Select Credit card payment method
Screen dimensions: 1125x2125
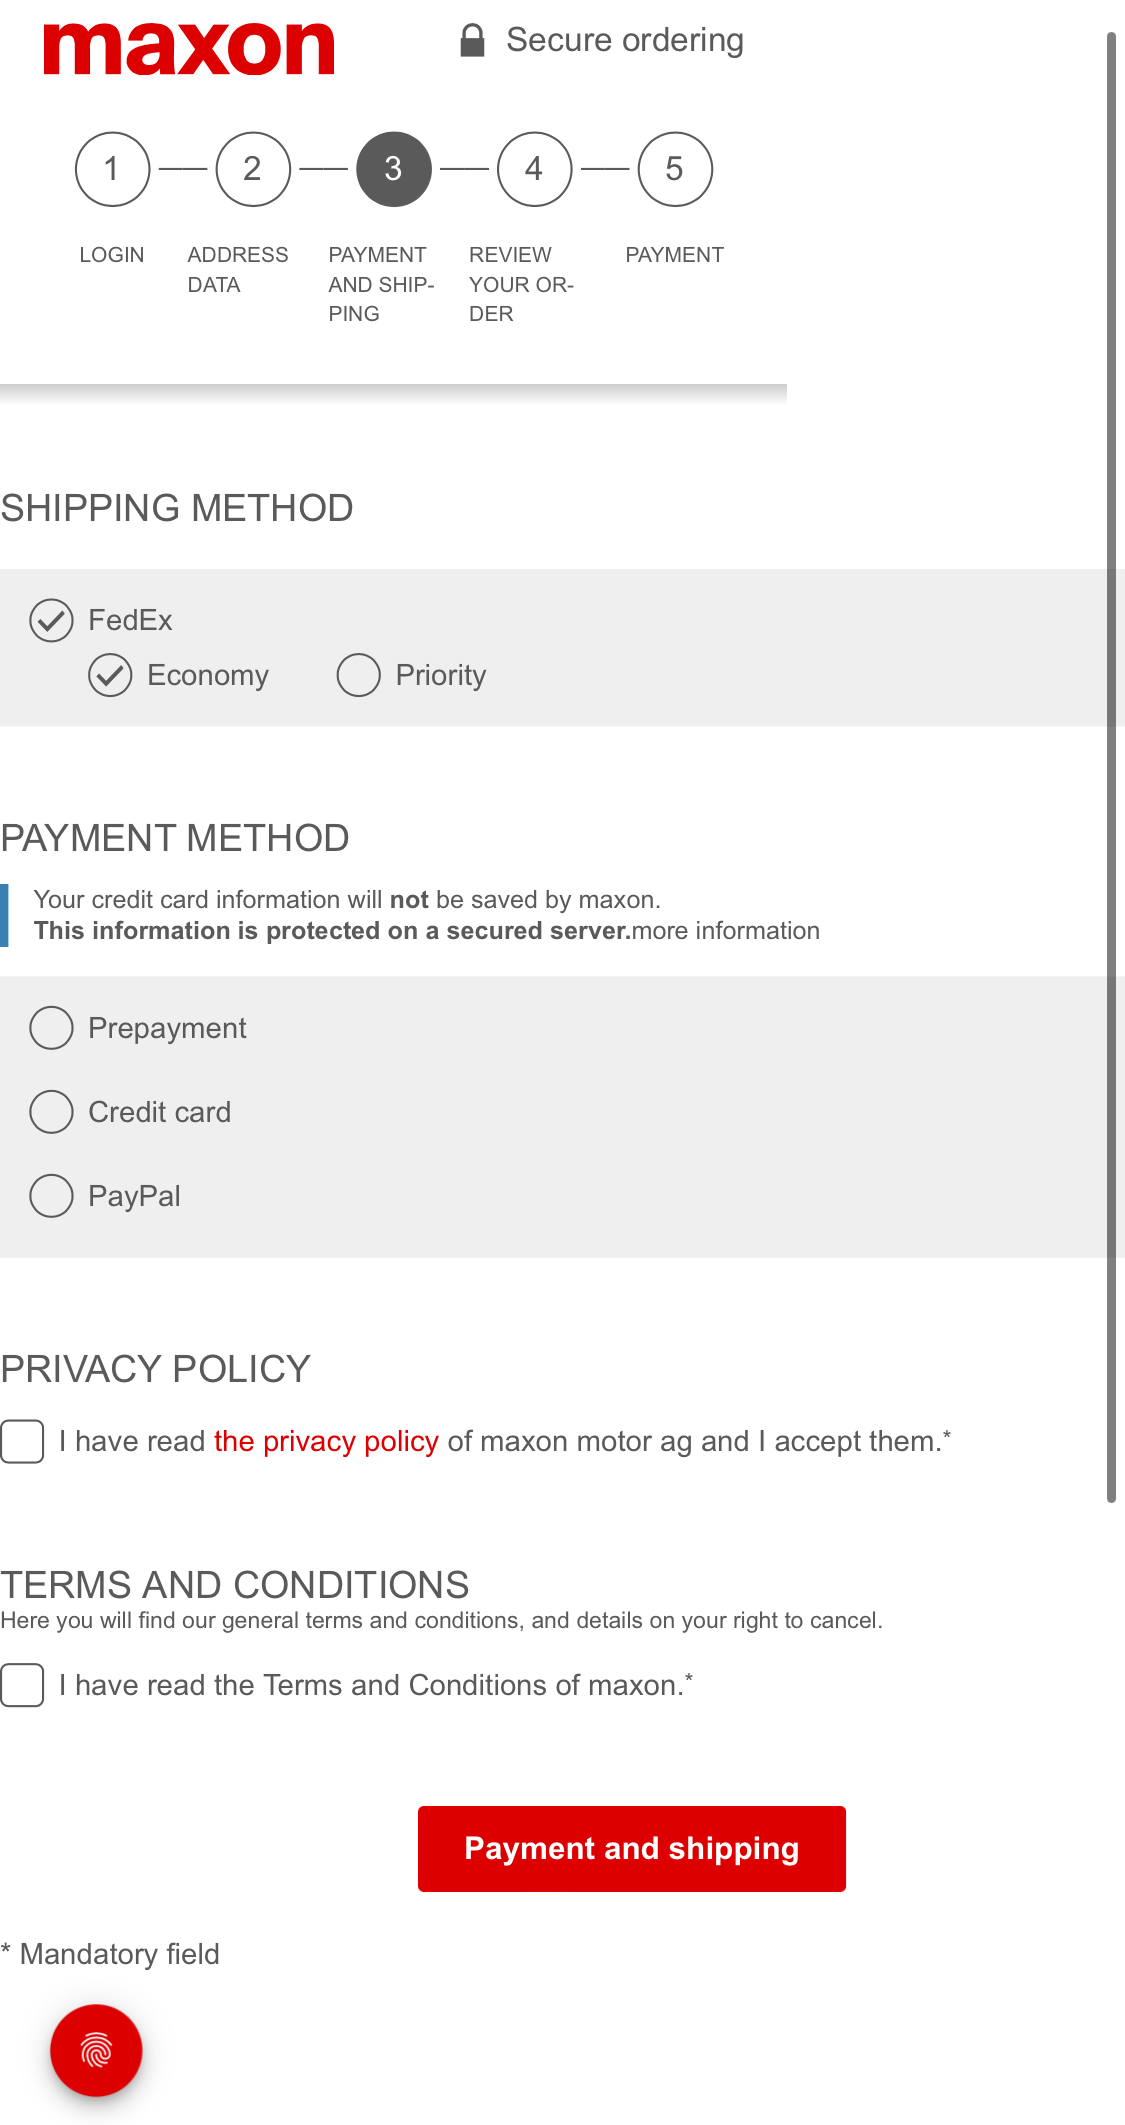coord(50,1111)
